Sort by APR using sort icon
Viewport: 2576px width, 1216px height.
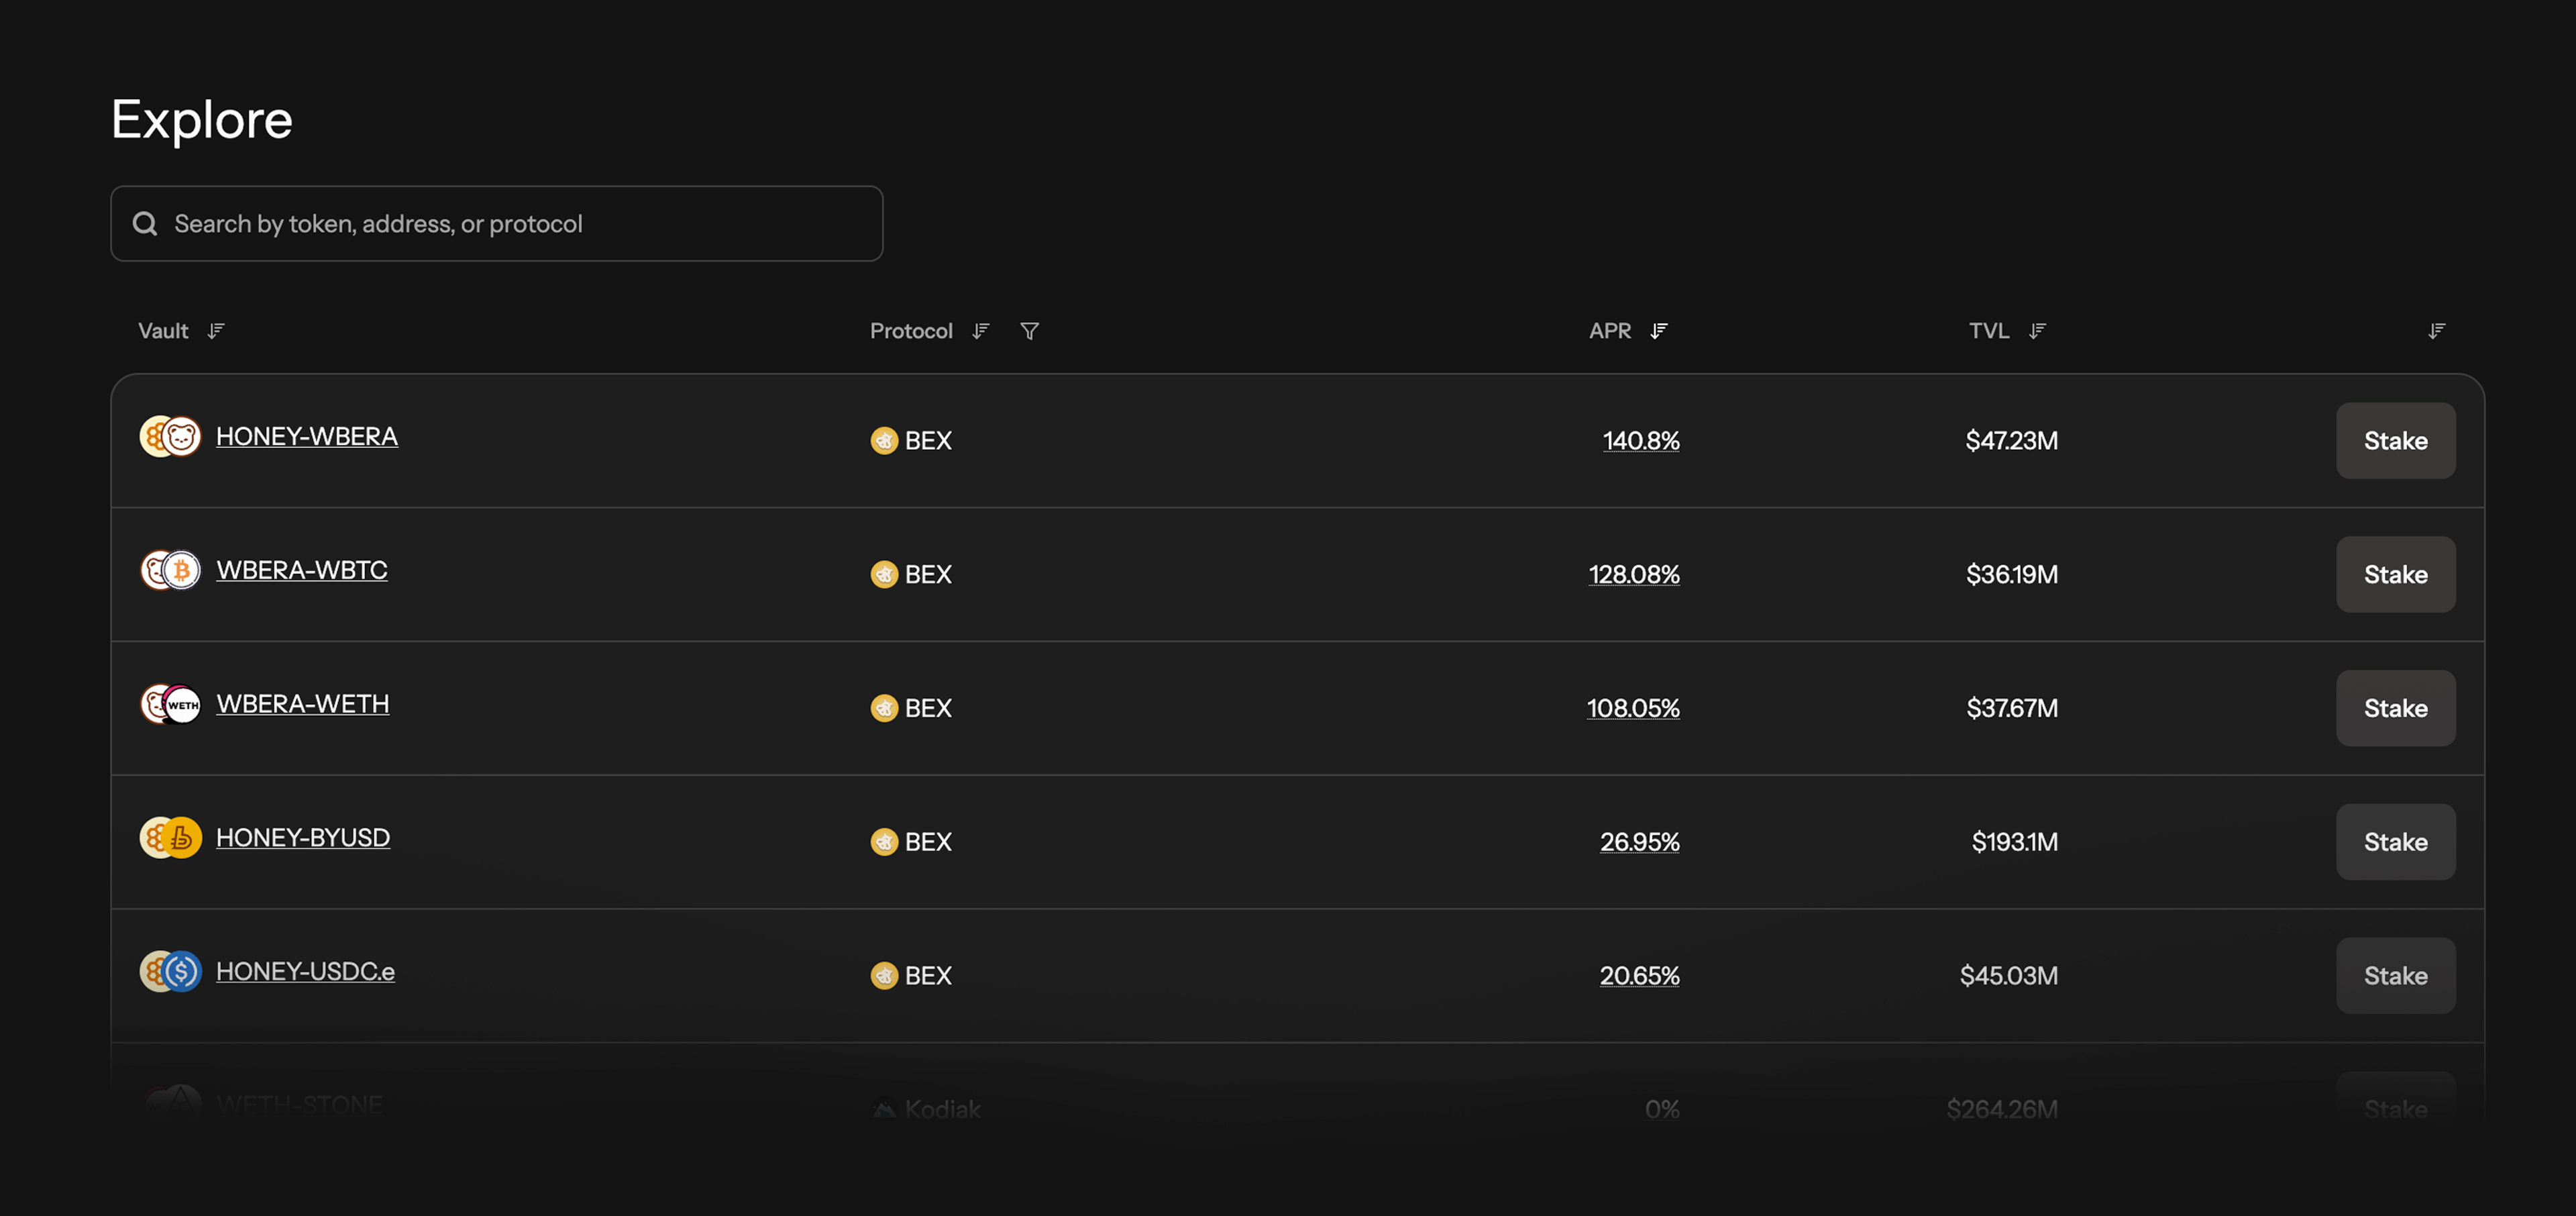[x=1659, y=331]
